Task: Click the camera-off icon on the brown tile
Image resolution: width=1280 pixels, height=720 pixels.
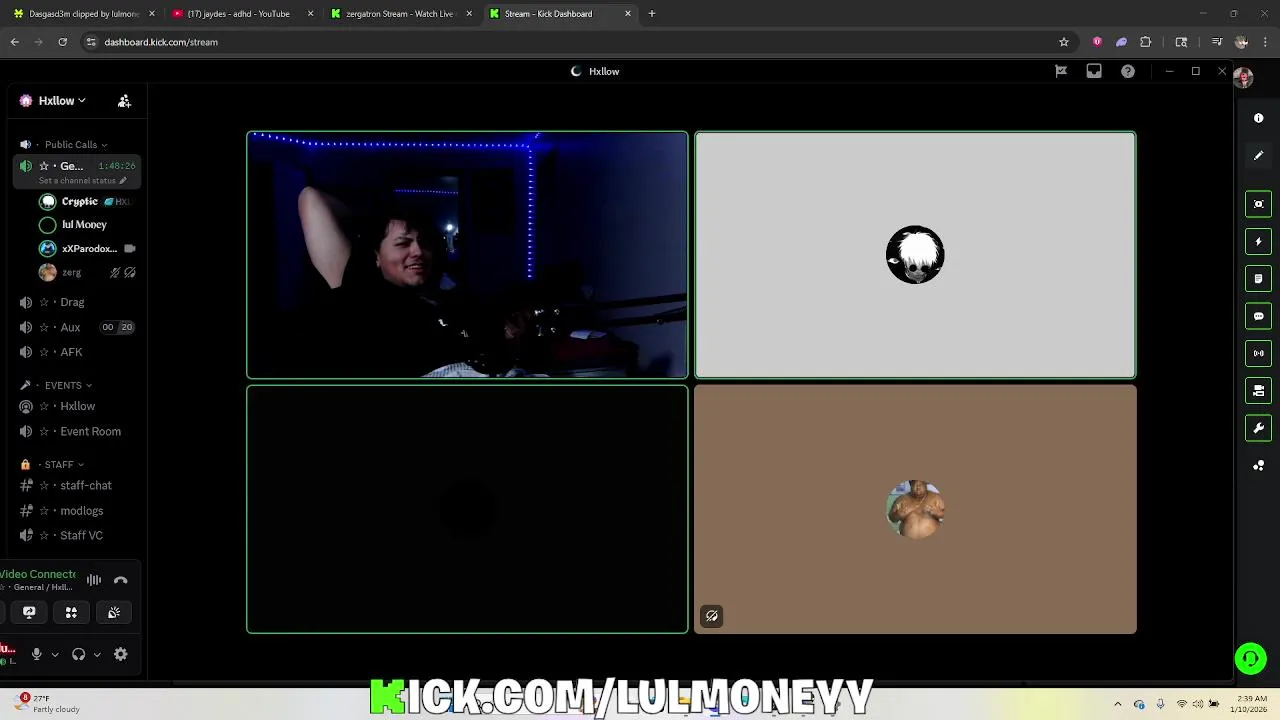Action: pos(712,616)
